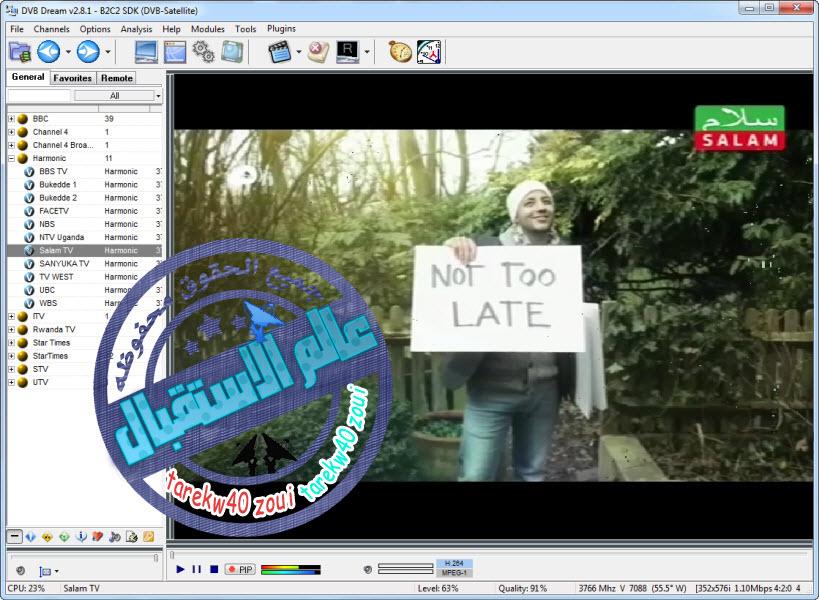
Task: Open the Modules menu
Action: tap(207, 29)
